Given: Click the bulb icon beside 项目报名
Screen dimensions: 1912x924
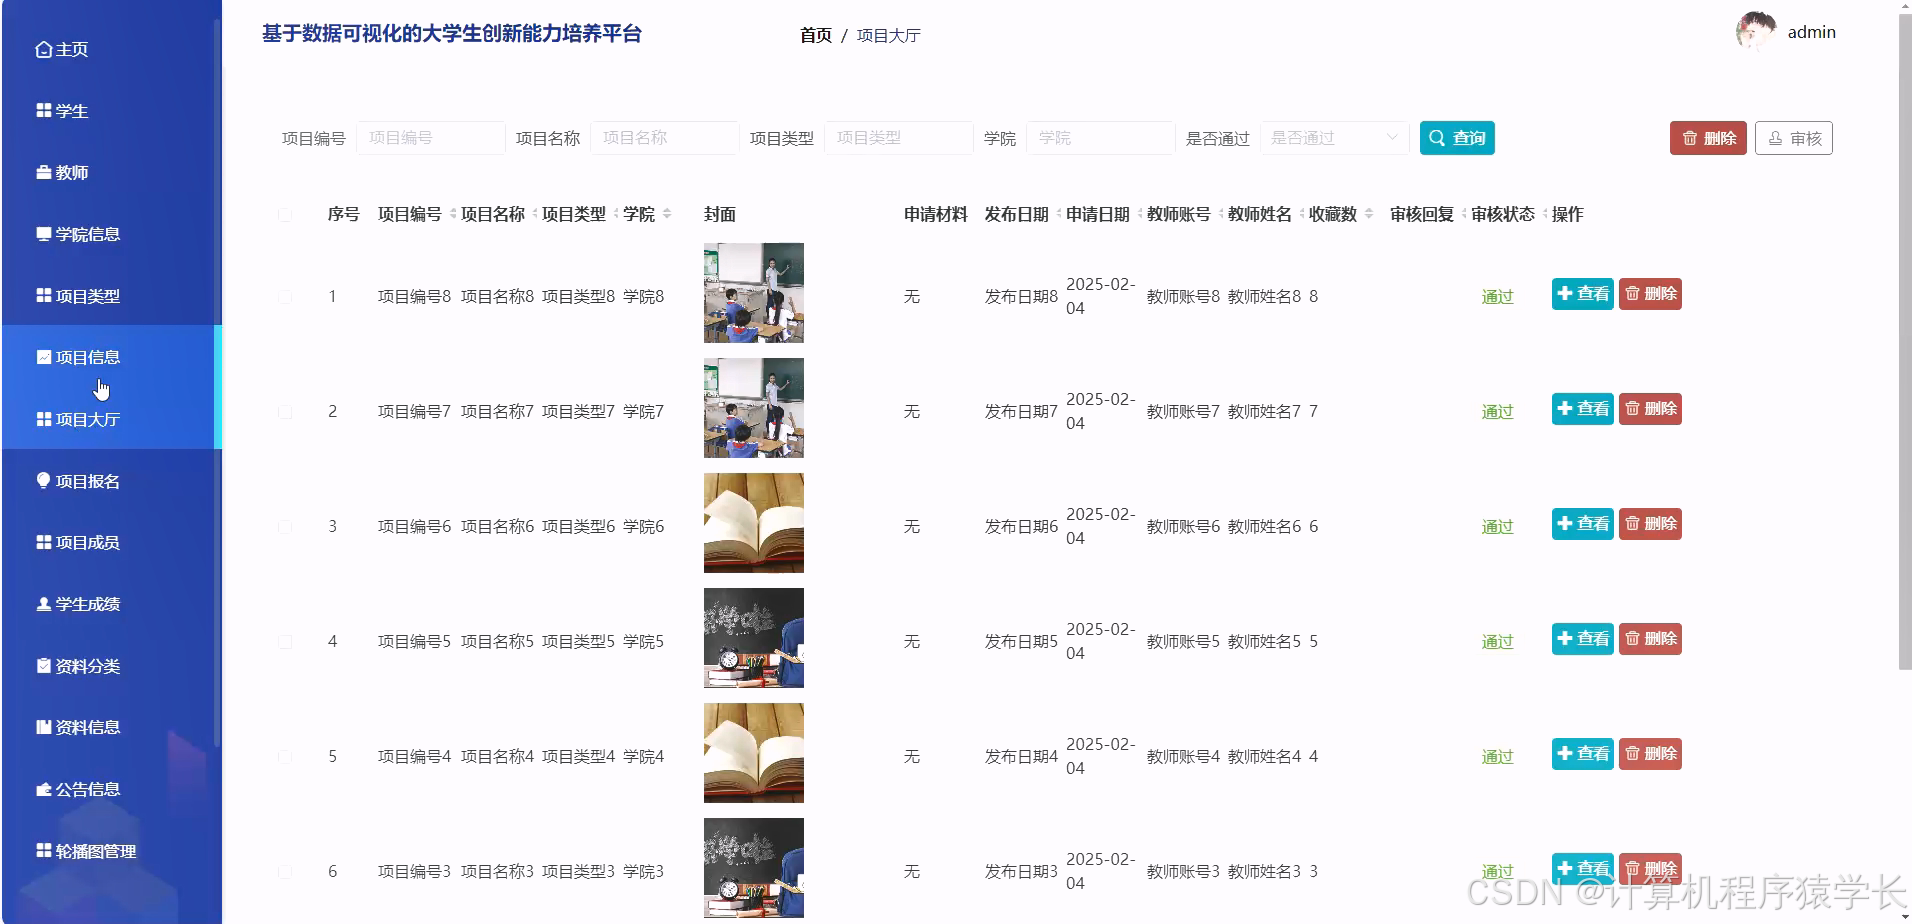Looking at the screenshot, I should coord(44,480).
